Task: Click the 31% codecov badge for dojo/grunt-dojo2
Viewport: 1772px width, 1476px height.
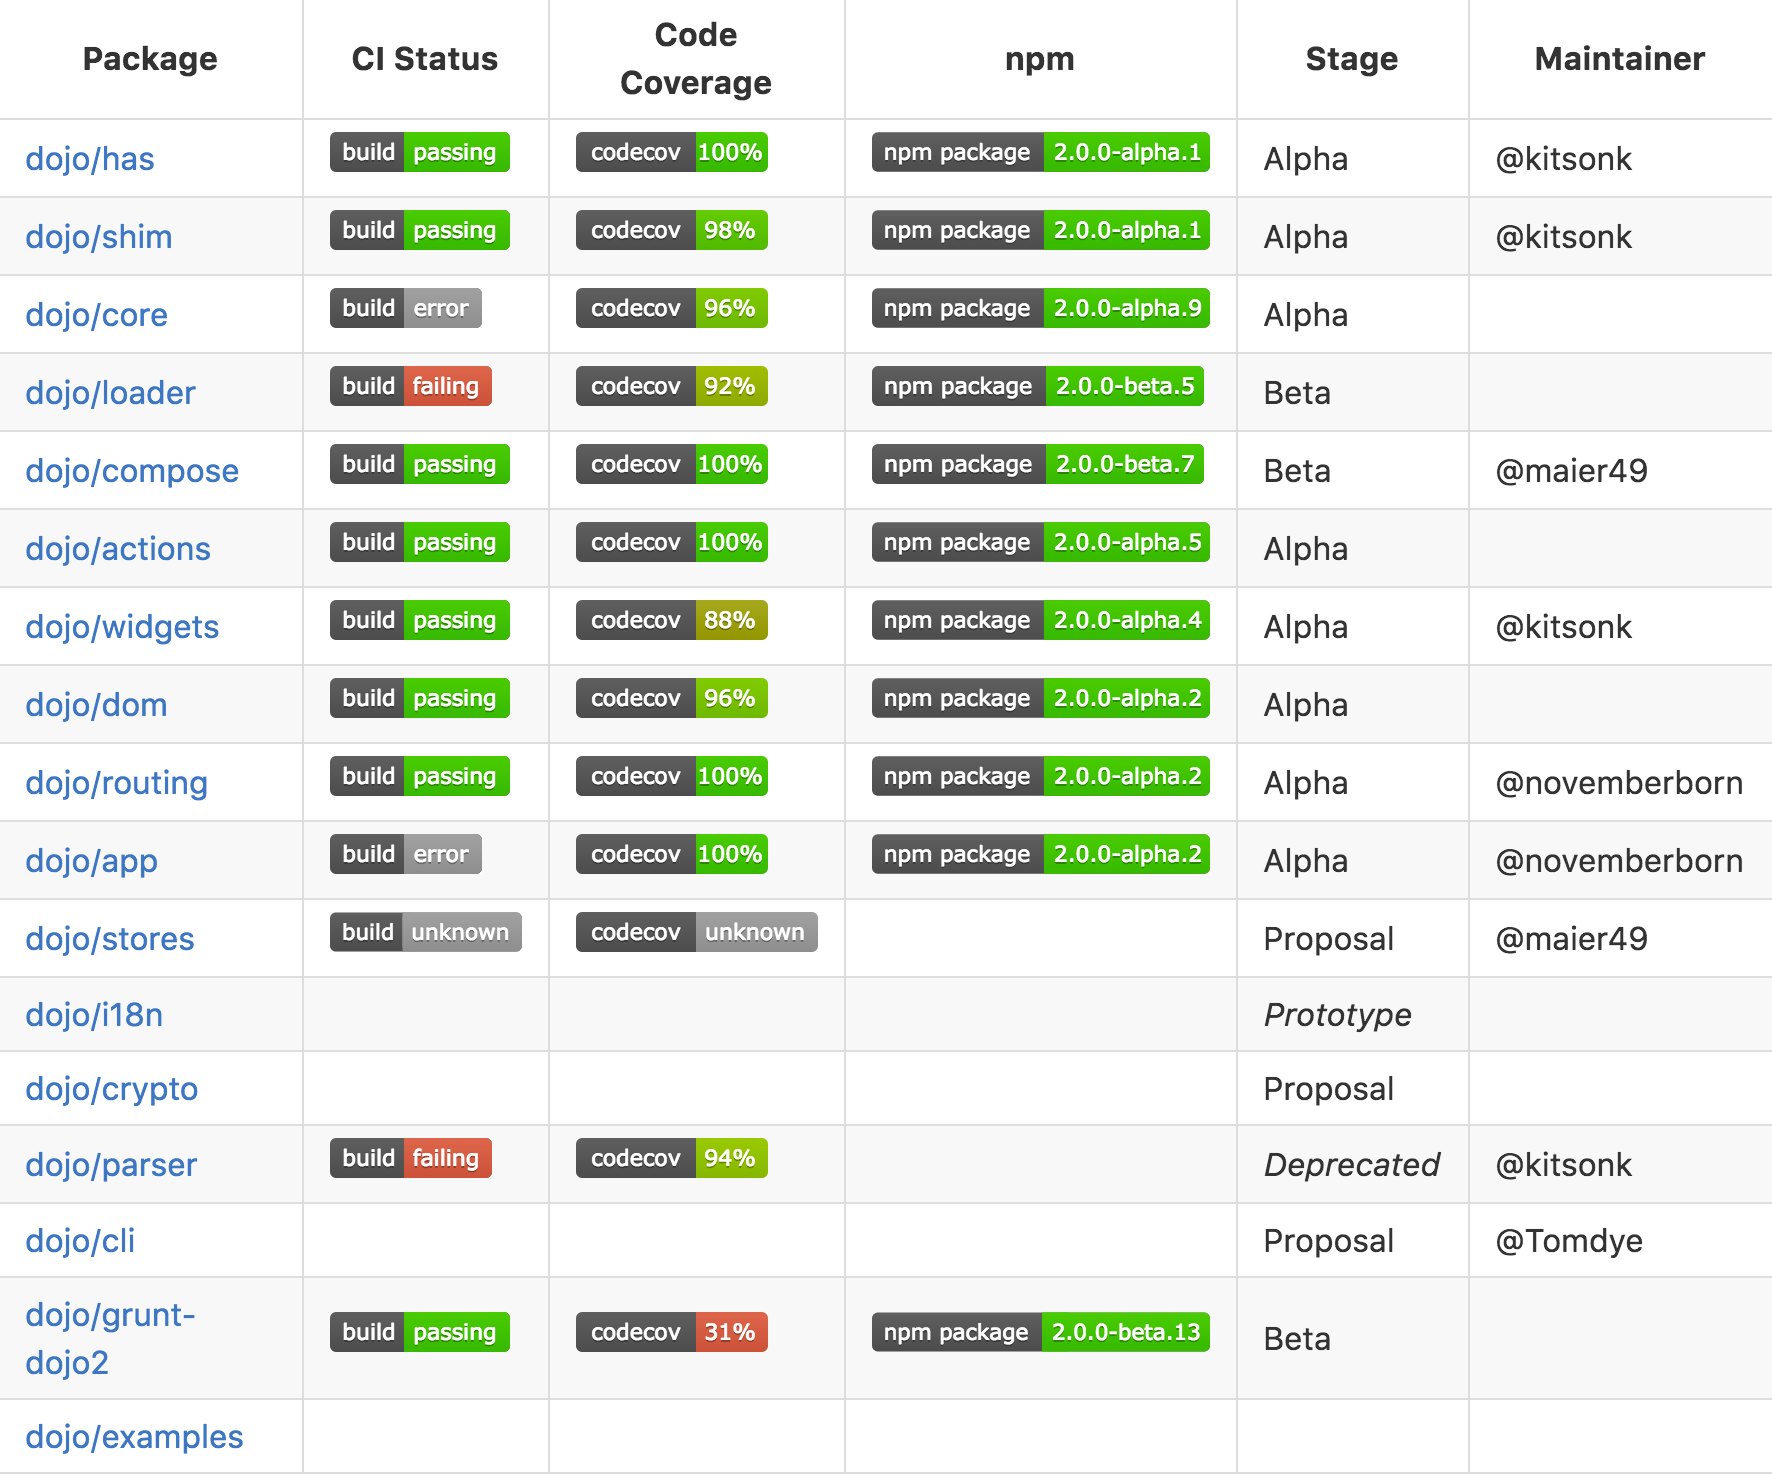Action: [x=671, y=1332]
